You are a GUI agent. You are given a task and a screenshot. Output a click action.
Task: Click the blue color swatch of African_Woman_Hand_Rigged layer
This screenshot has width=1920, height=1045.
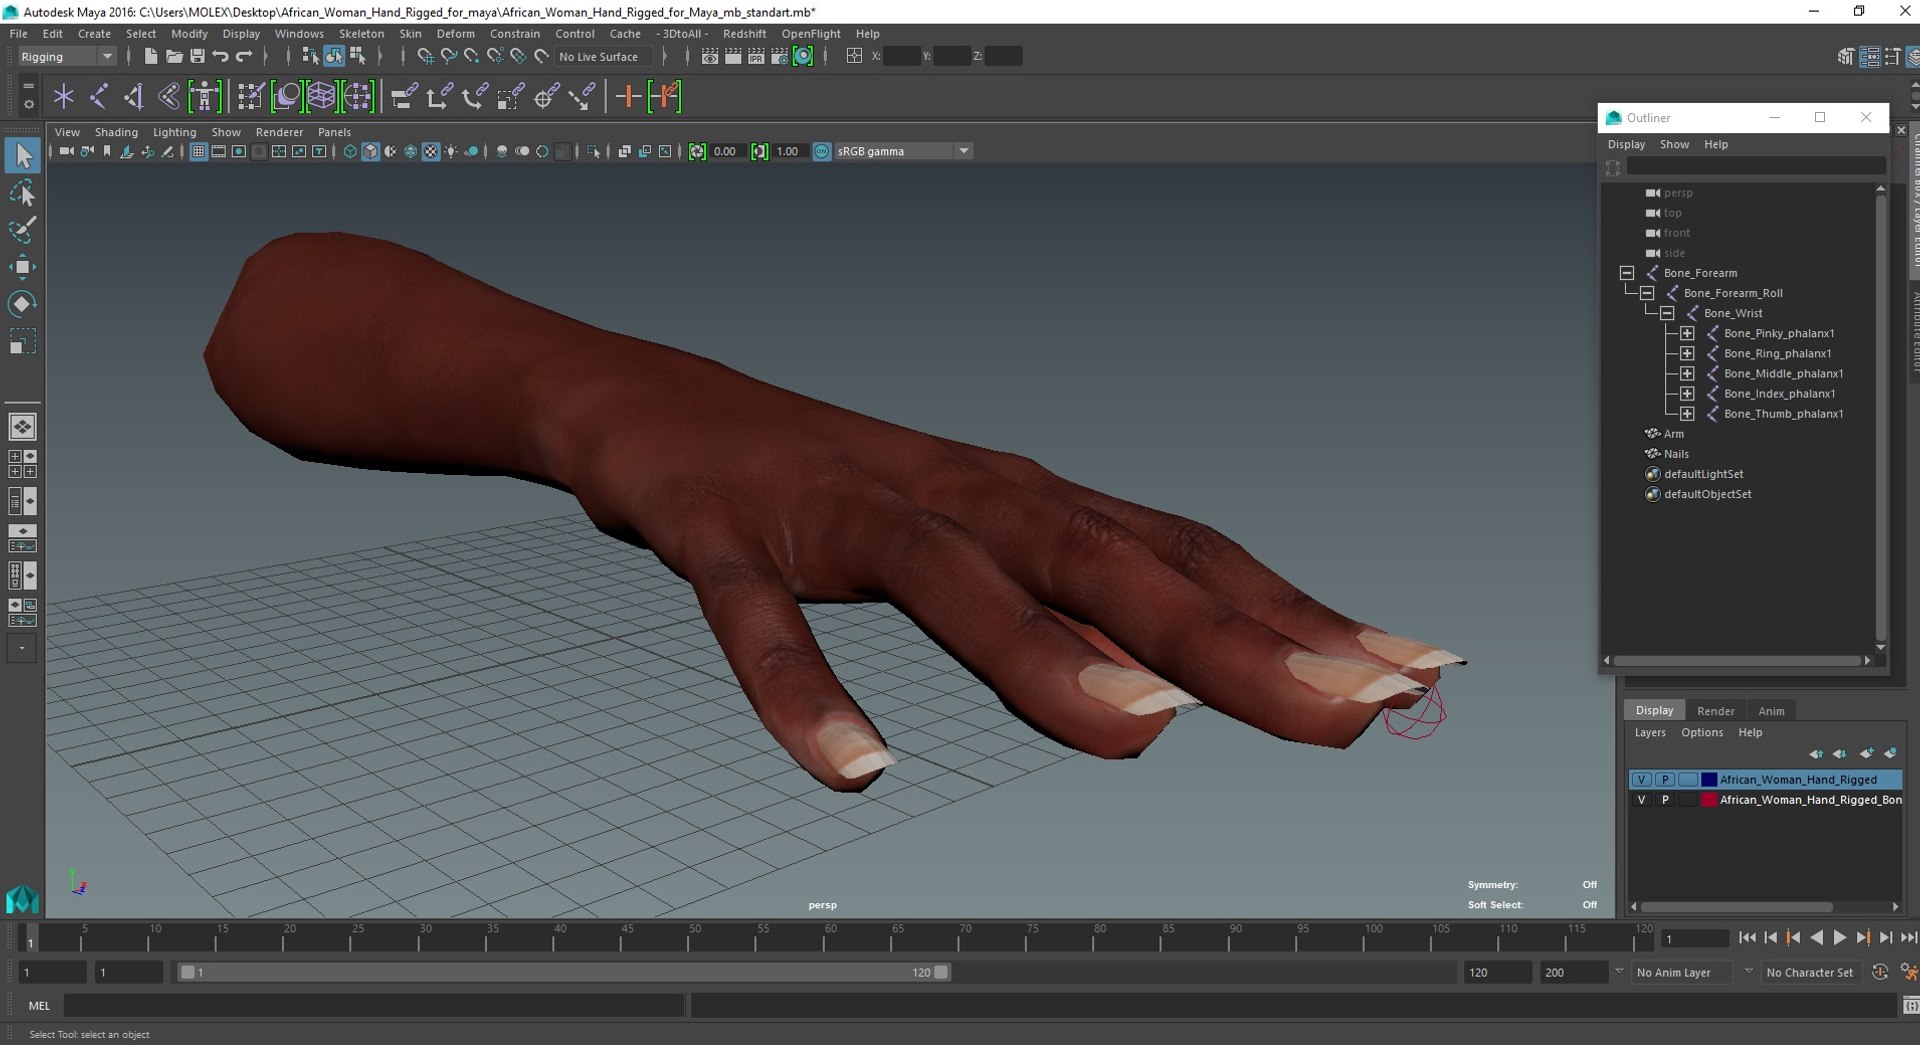(1709, 780)
